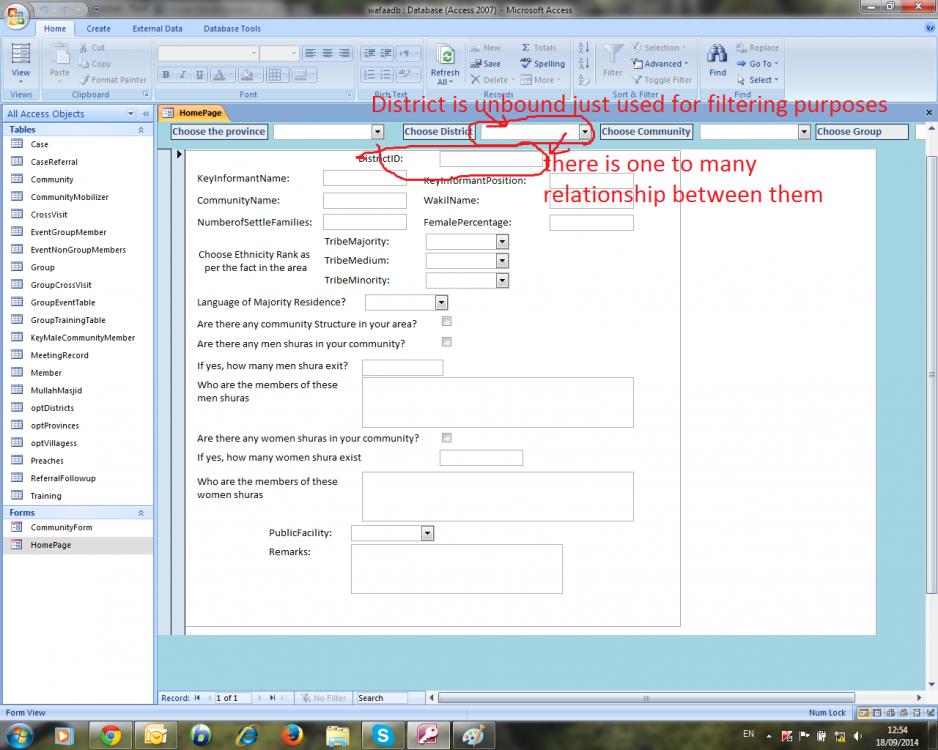Center text alignment in ribbon
The image size is (938, 750).
327,53
